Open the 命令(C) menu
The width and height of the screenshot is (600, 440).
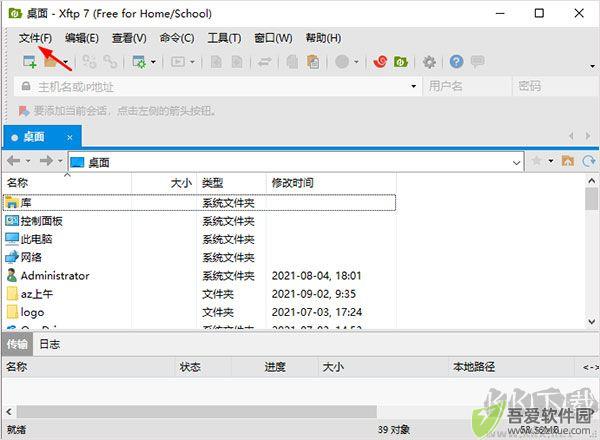[x=177, y=38]
